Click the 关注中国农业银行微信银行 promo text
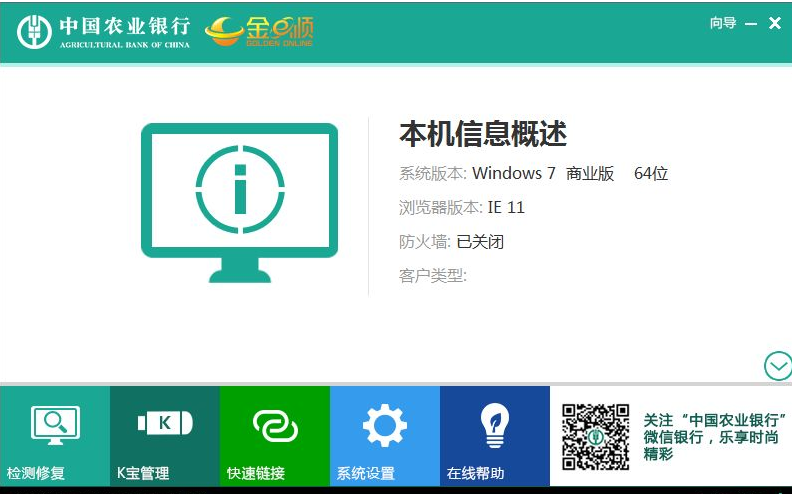This screenshot has width=792, height=494. 715,437
